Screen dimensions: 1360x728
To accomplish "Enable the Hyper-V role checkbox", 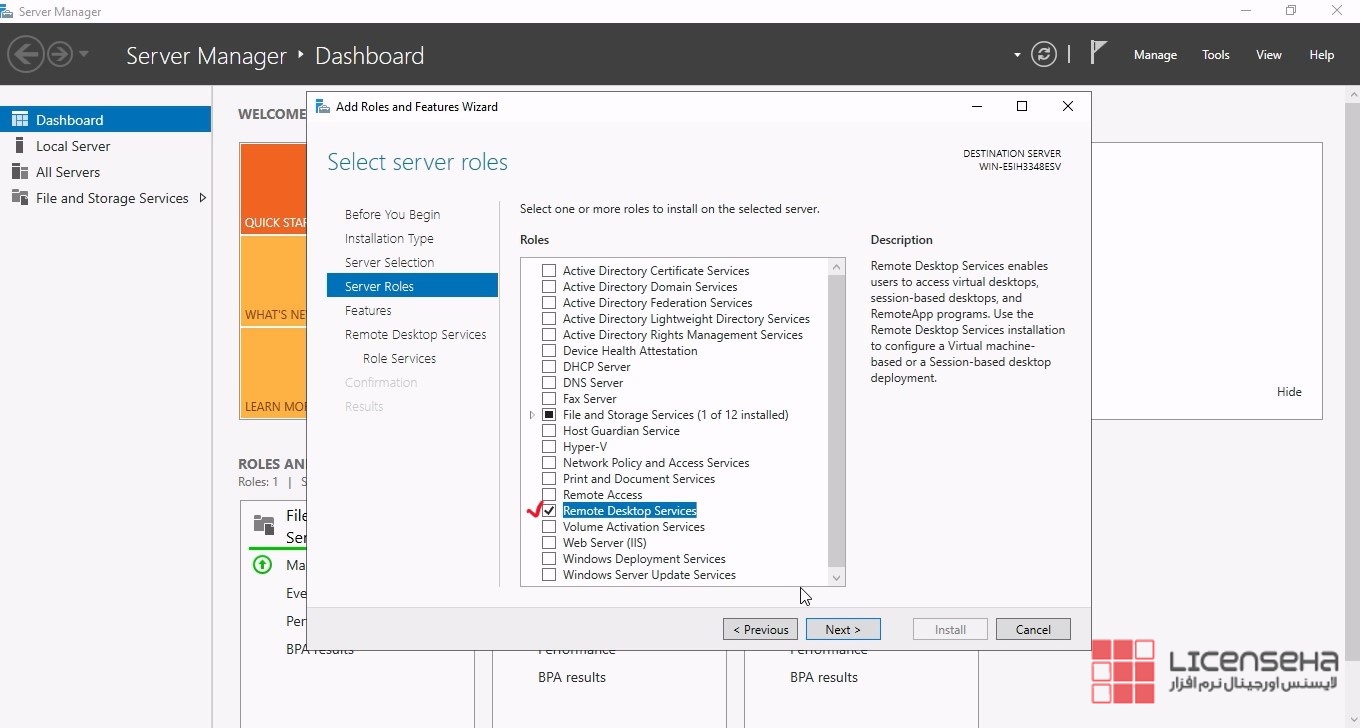I will point(549,447).
